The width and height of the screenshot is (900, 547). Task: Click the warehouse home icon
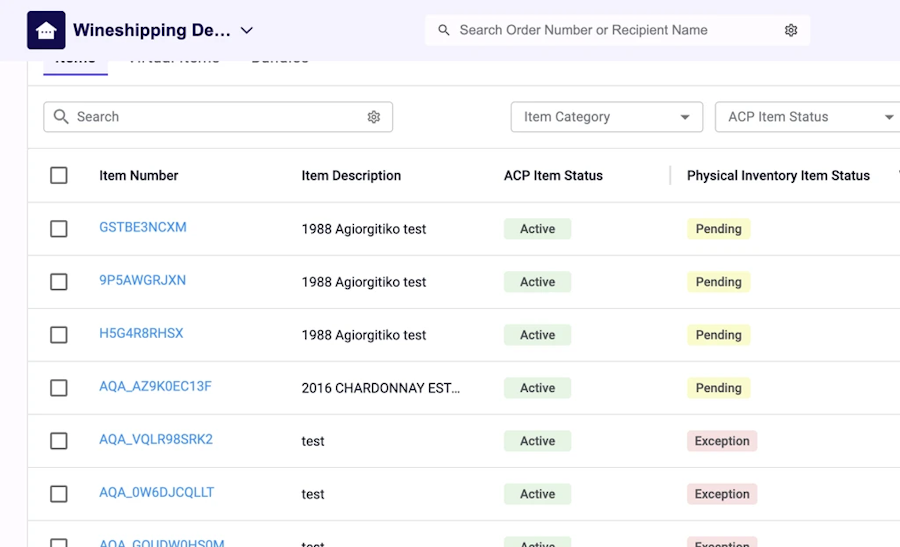click(46, 30)
